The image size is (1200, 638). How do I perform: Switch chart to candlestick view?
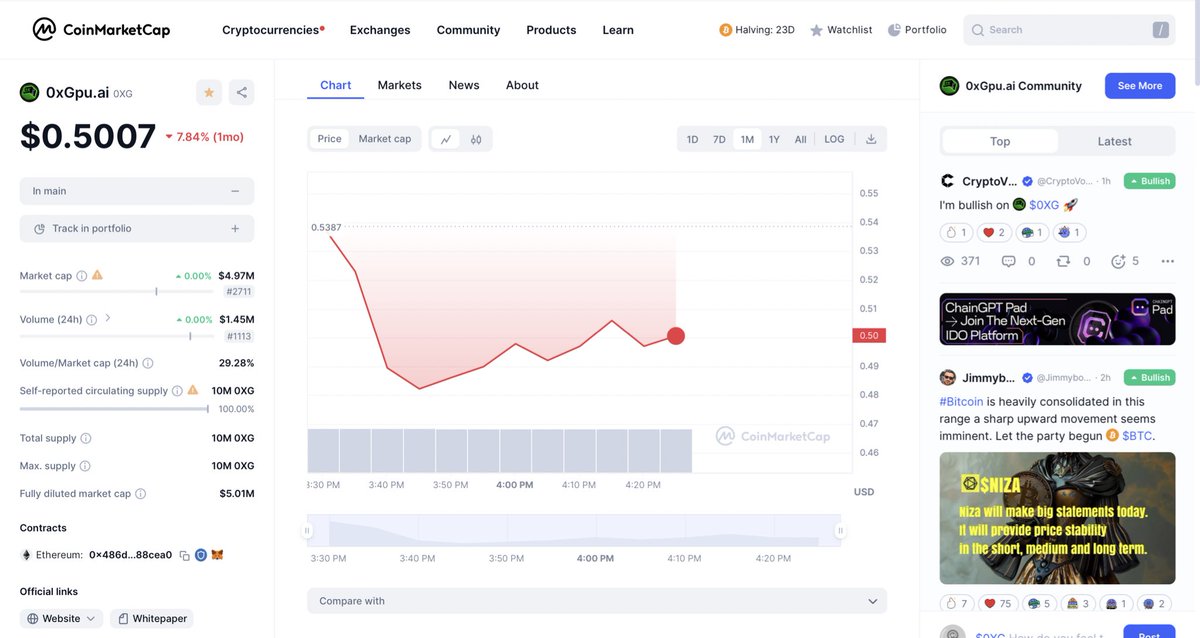476,139
